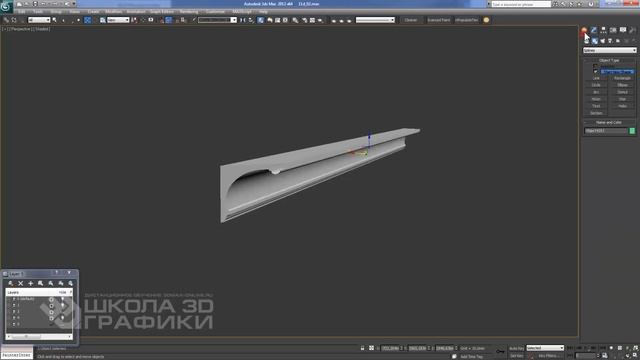Screen dimensions: 640x360
Task: Open the Splines subcategory dropdown
Action: point(609,50)
